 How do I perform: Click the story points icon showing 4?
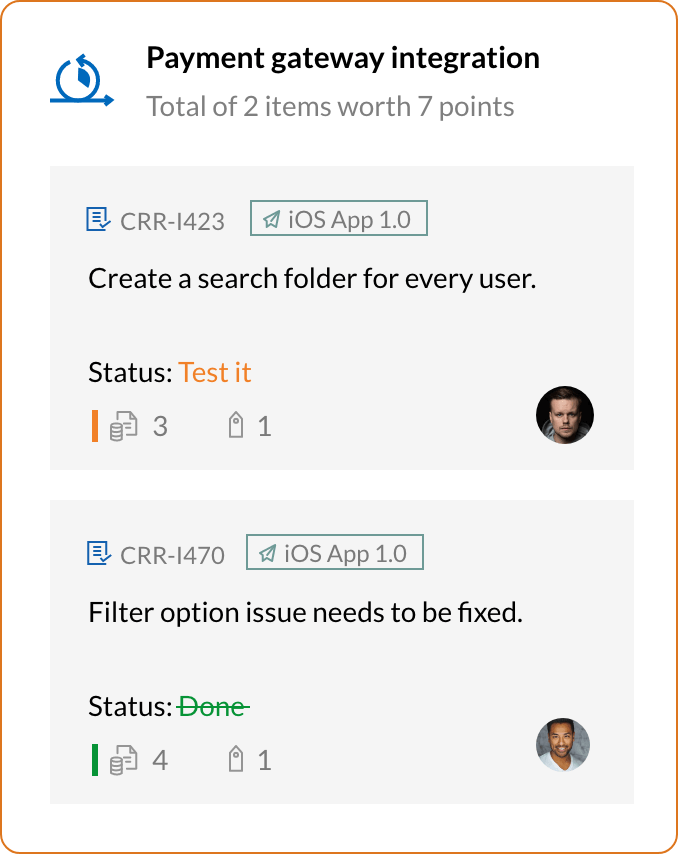123,760
